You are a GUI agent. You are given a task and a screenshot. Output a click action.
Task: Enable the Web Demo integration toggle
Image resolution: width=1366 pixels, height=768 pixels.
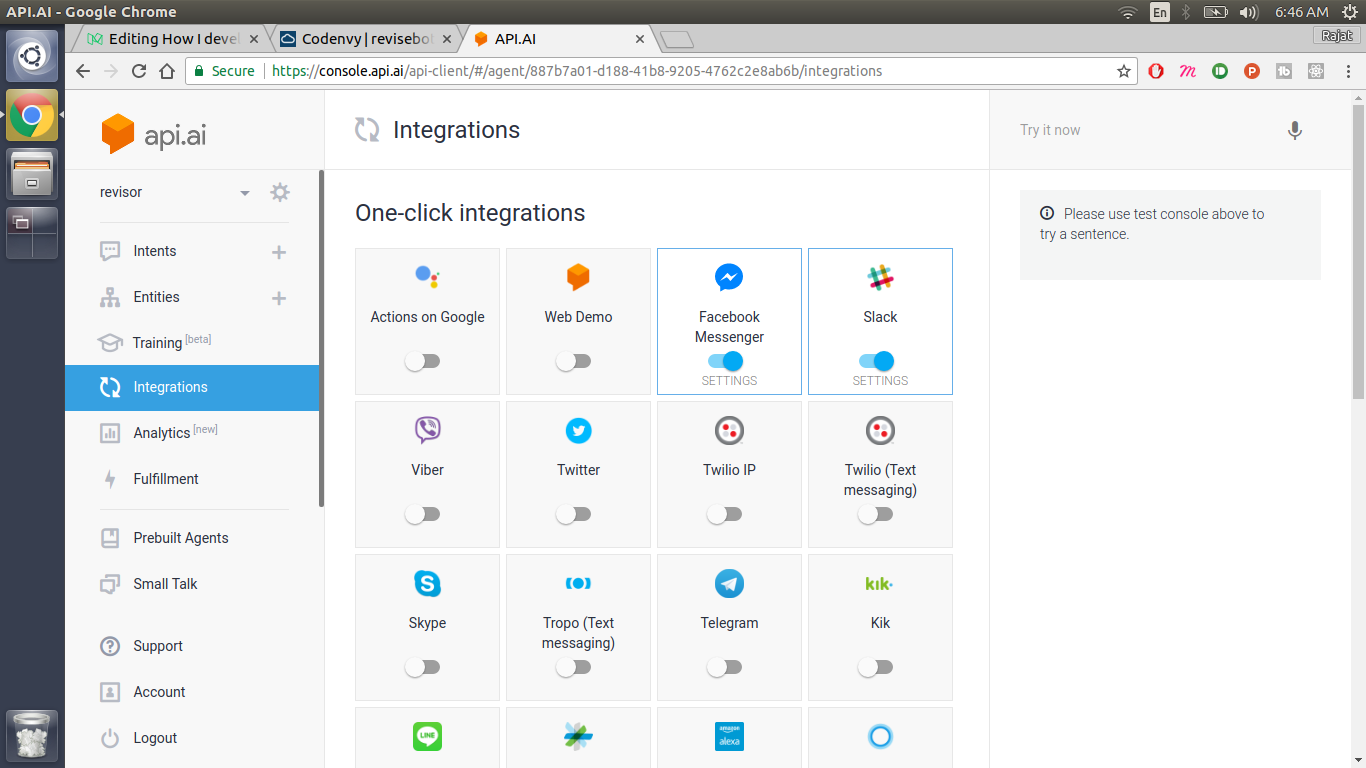click(573, 361)
